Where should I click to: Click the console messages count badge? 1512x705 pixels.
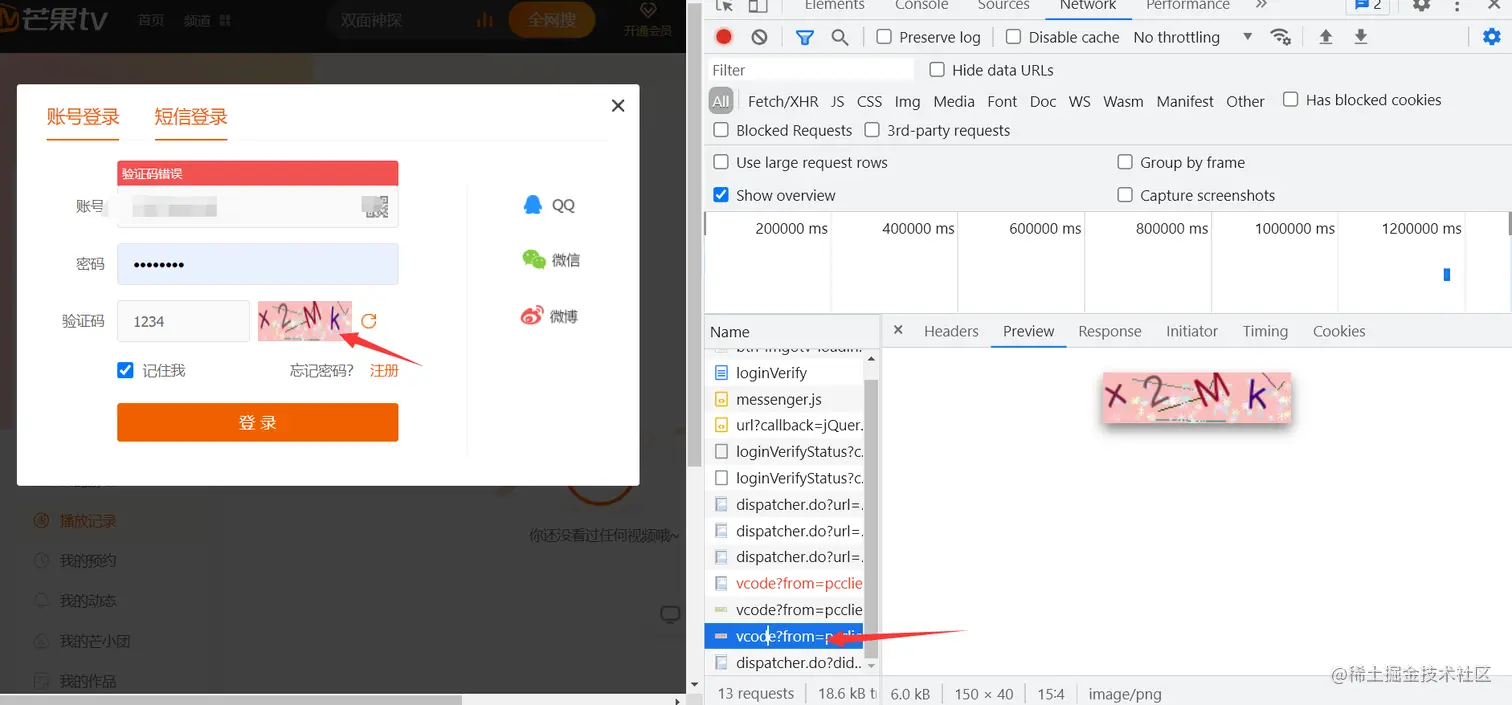[x=1367, y=5]
